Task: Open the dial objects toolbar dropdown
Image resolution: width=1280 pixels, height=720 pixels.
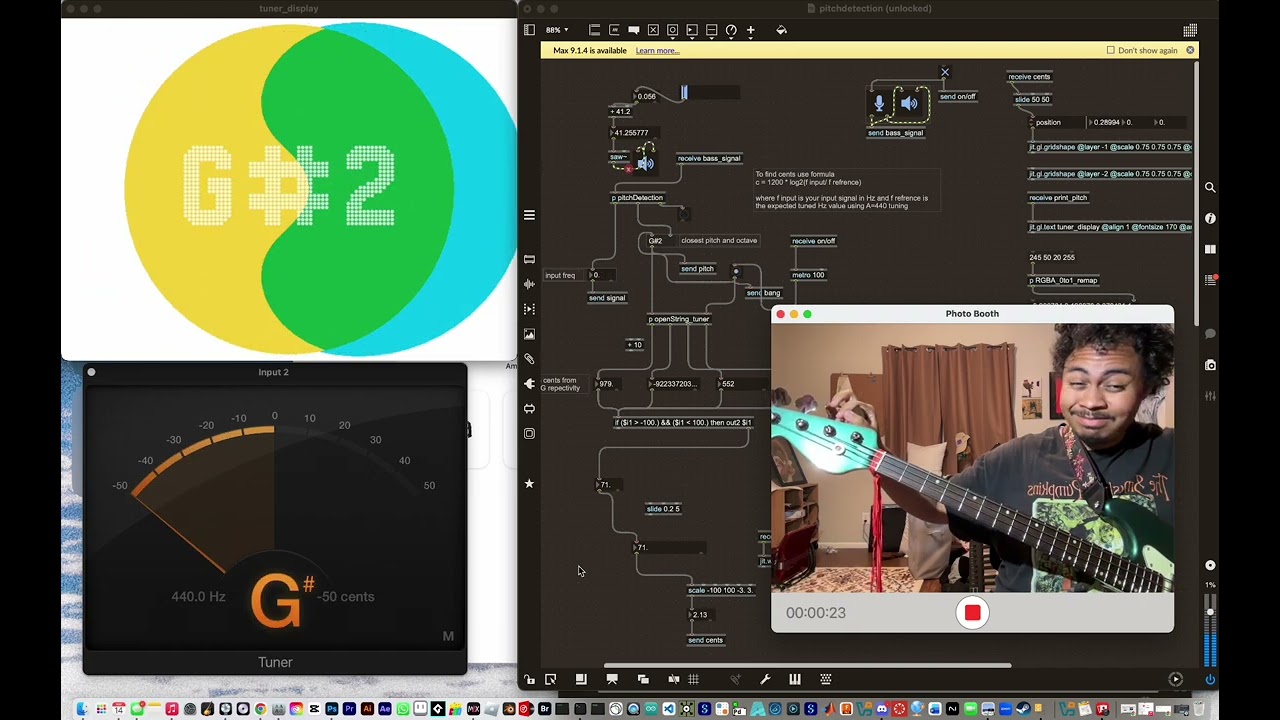Action: tap(731, 30)
